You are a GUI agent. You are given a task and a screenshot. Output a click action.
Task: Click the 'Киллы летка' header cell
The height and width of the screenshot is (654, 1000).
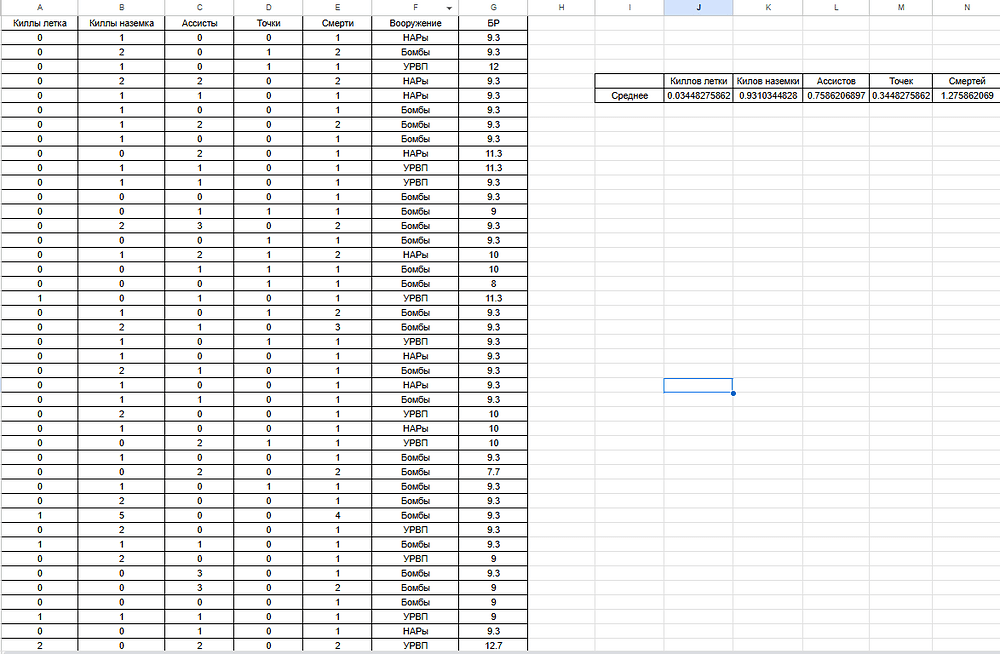pos(39,22)
